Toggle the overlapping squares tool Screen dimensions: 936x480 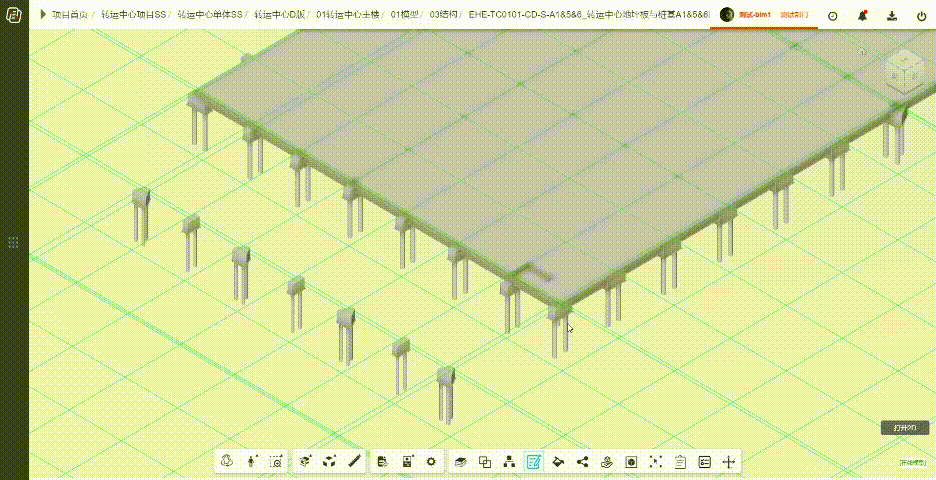pyautogui.click(x=485, y=462)
